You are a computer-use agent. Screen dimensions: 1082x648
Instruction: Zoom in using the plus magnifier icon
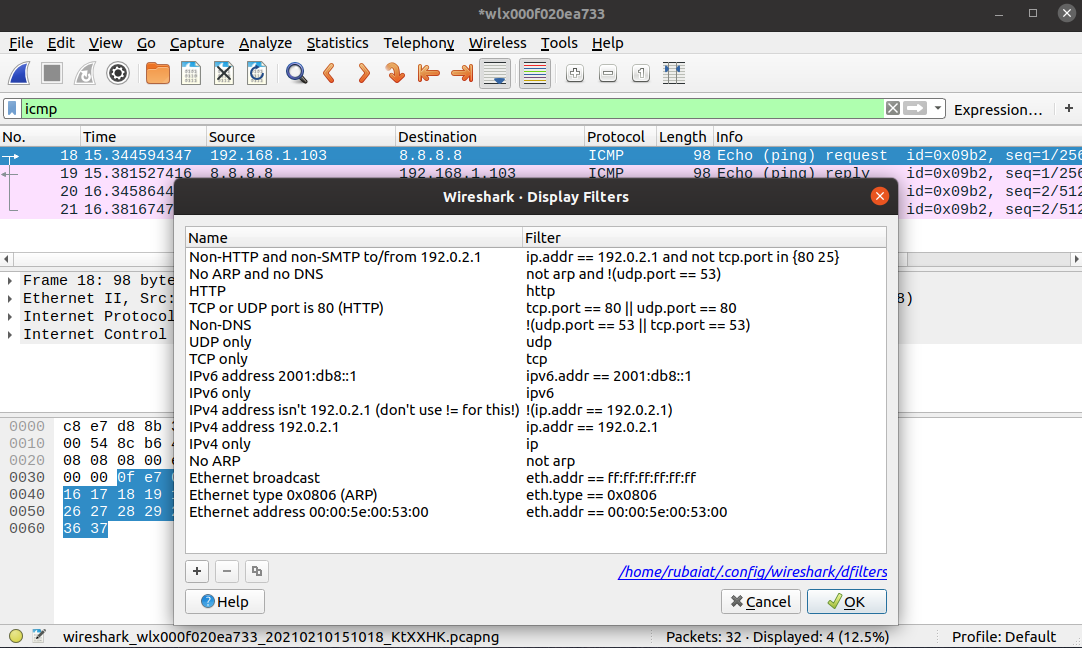click(574, 73)
